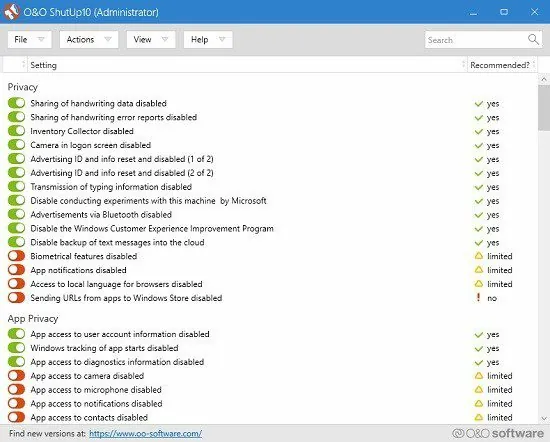Open the Actions dropdown menu

click(89, 39)
